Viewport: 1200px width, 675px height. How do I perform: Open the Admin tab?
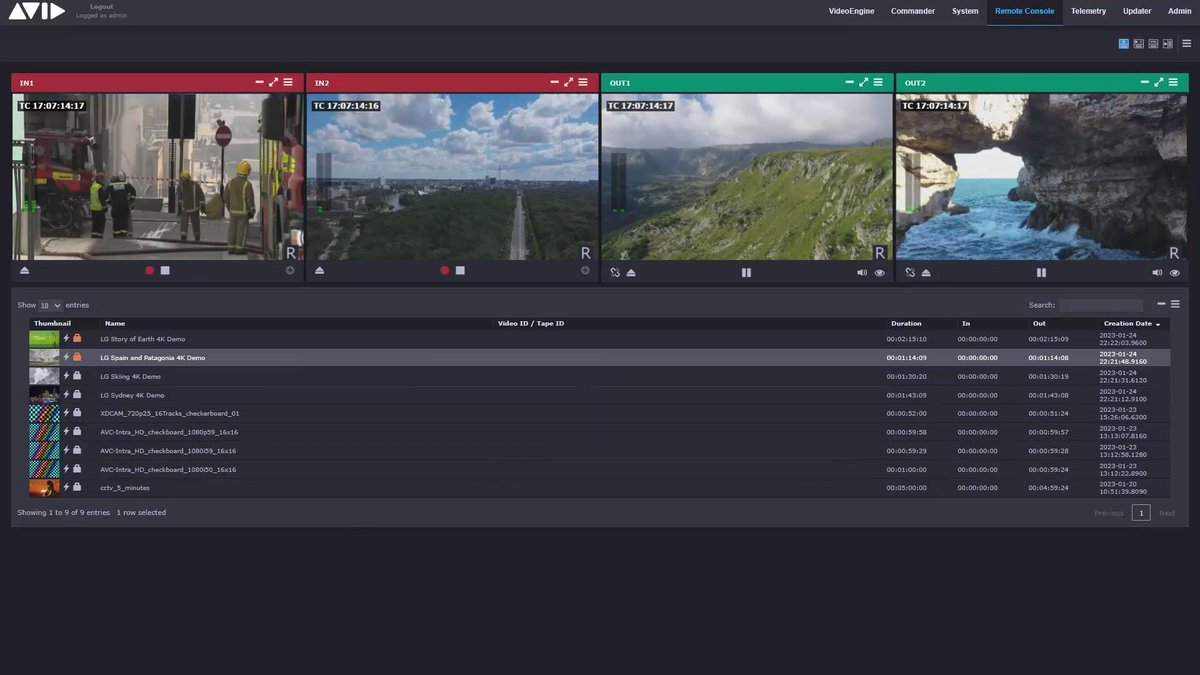tap(1179, 12)
